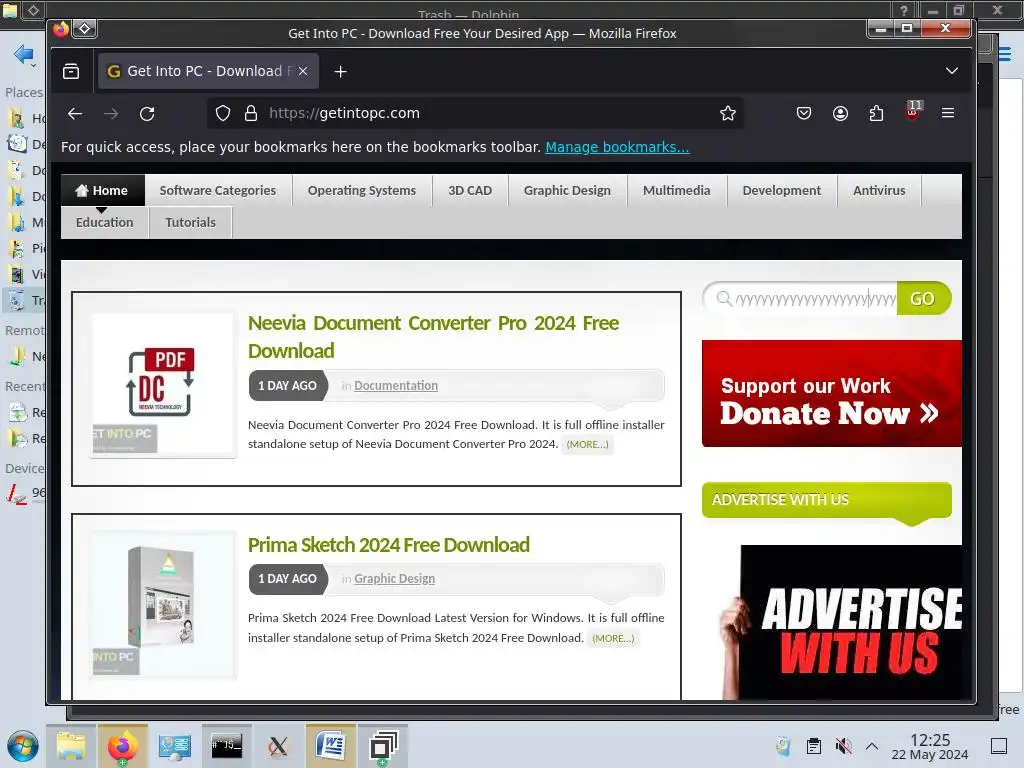This screenshot has height=768, width=1024.
Task: Save page to Pocket
Action: 804,114
